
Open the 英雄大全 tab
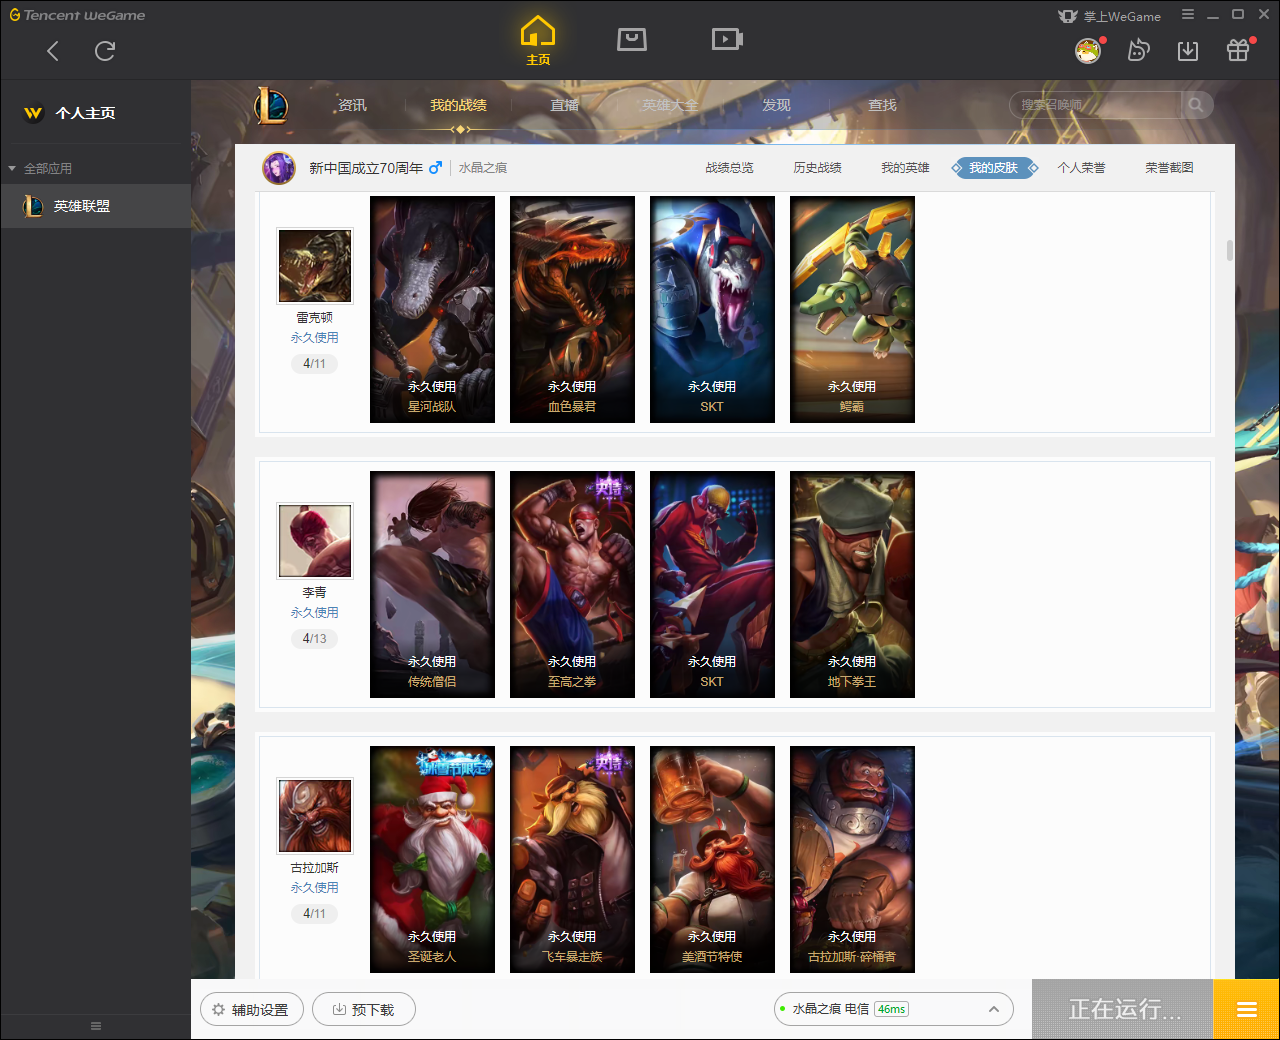pos(670,105)
